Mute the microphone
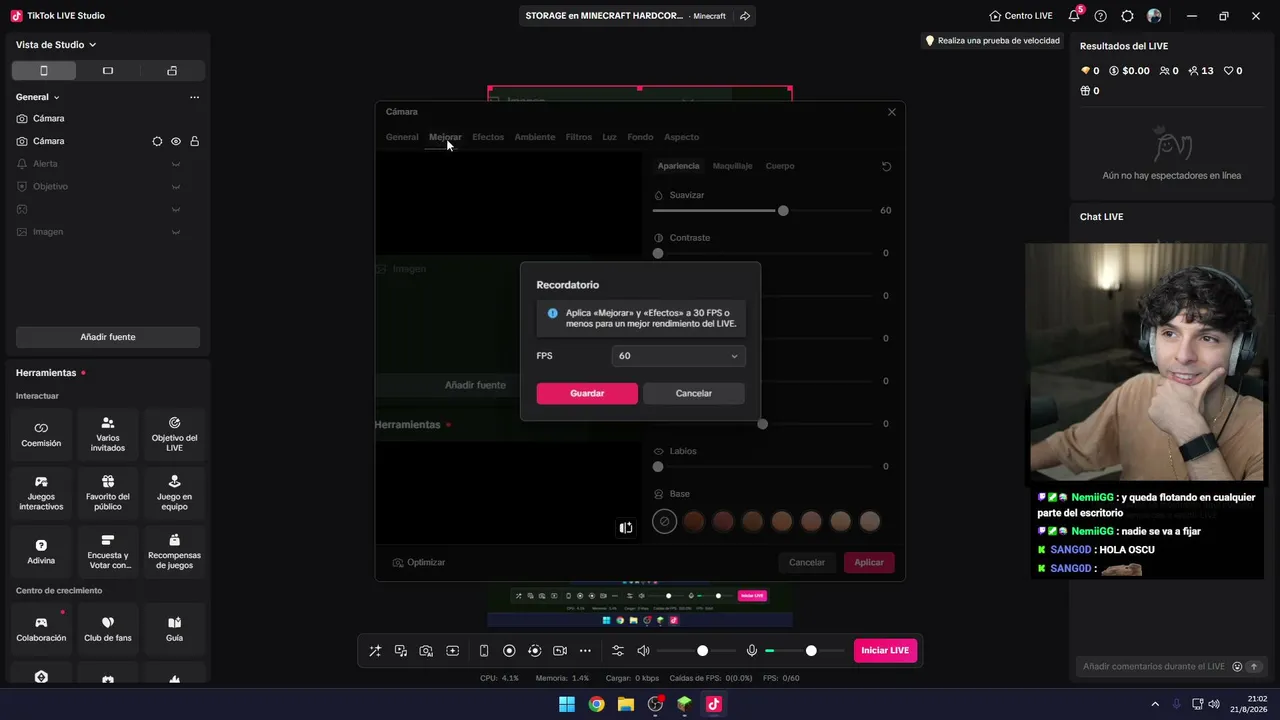Image resolution: width=1280 pixels, height=720 pixels. point(752,651)
